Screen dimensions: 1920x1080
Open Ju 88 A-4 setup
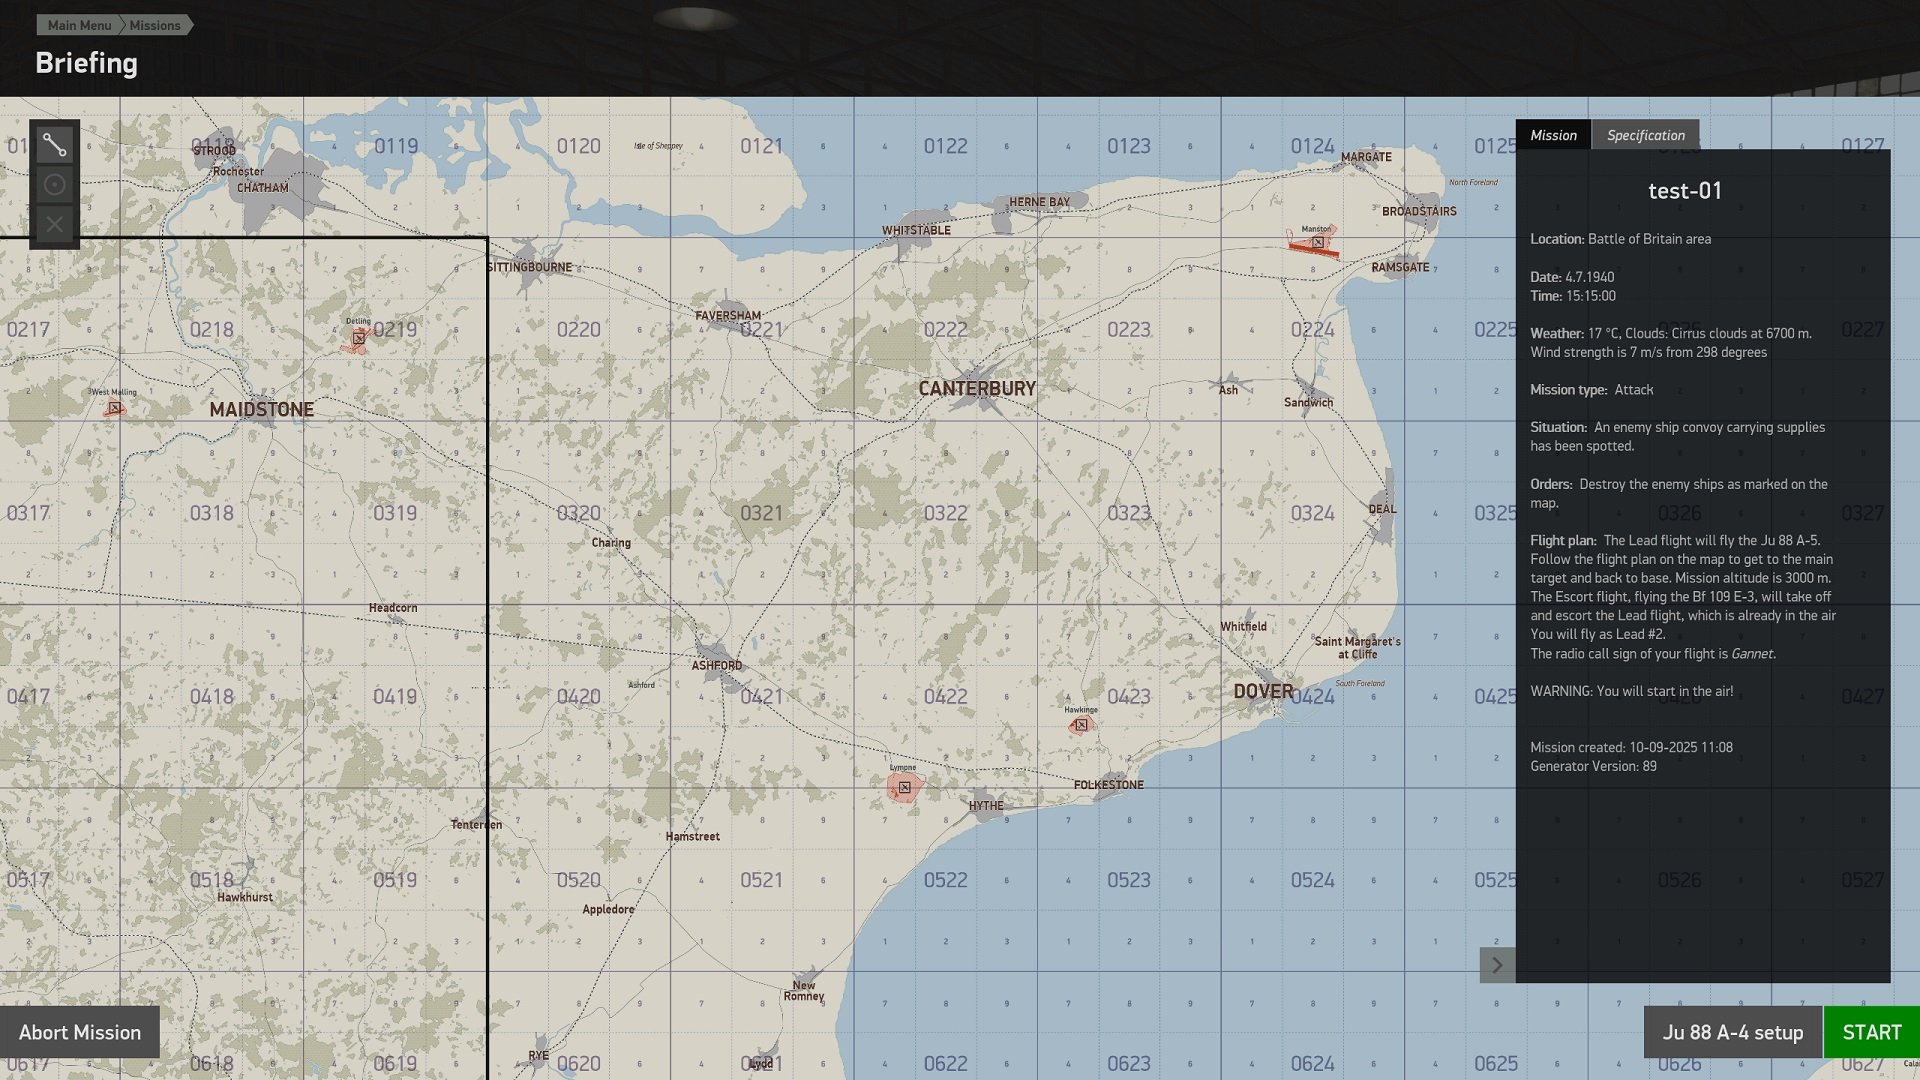pyautogui.click(x=1732, y=1032)
